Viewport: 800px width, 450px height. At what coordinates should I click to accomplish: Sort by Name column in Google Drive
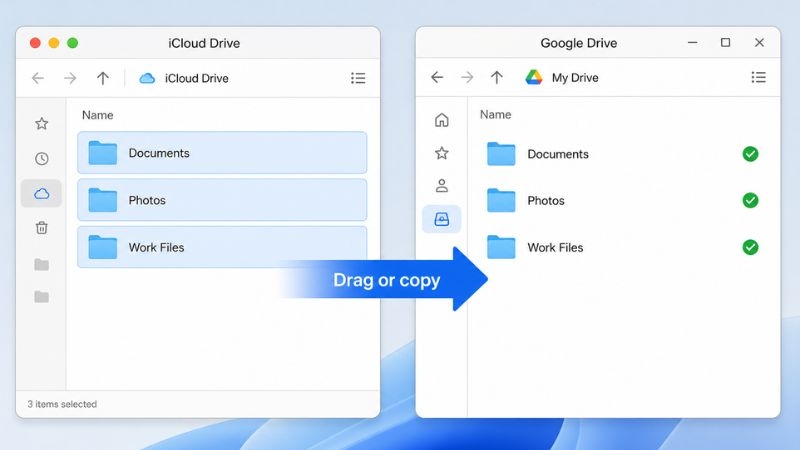pyautogui.click(x=495, y=115)
